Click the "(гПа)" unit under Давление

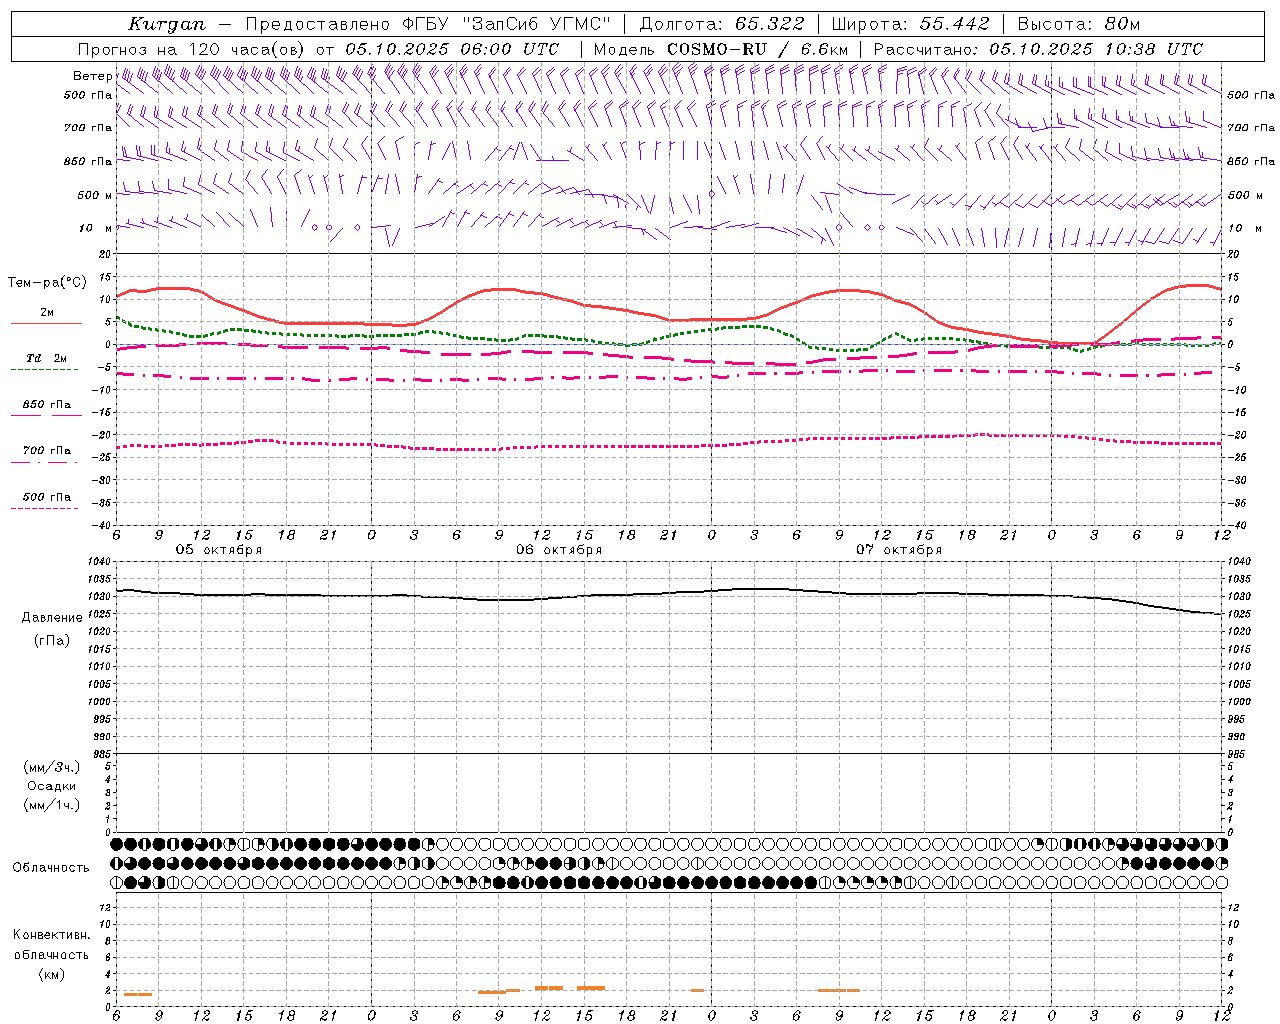[52, 641]
